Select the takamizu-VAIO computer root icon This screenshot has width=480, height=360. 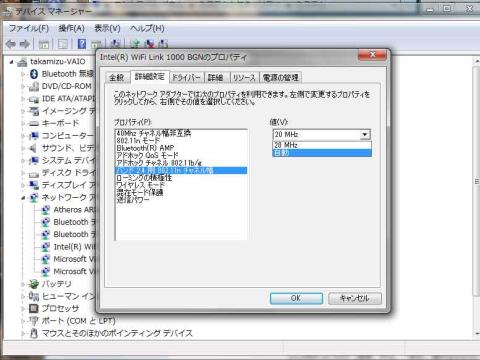(x=22, y=62)
